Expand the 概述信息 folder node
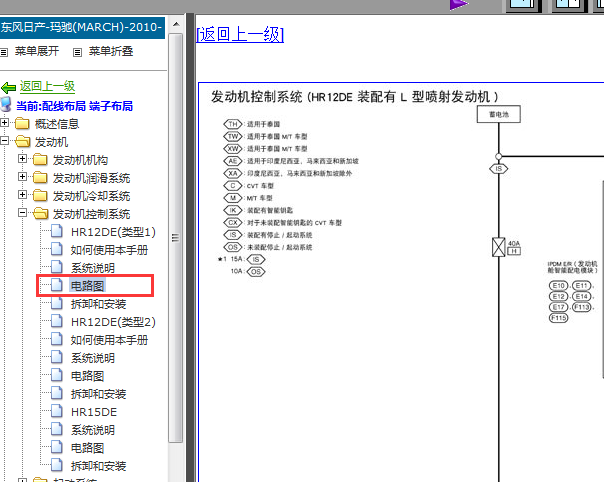 (x=4, y=123)
